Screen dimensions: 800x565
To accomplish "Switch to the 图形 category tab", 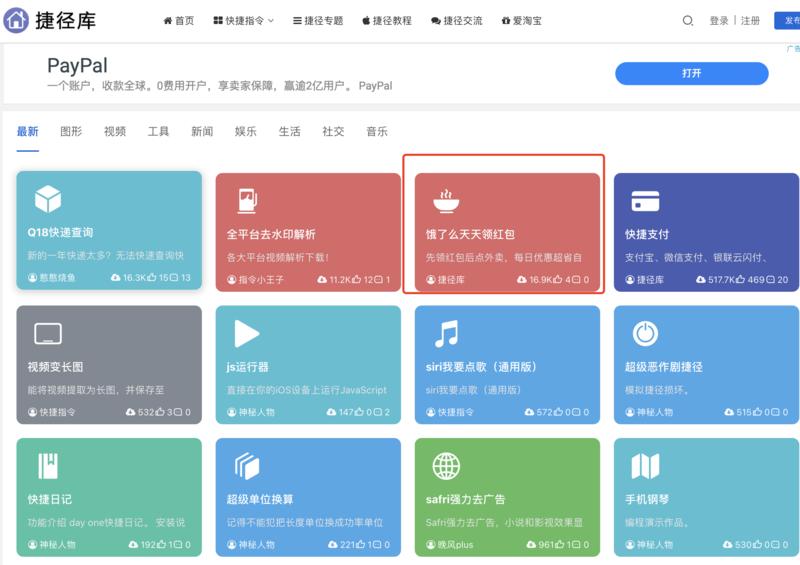I will (x=71, y=132).
